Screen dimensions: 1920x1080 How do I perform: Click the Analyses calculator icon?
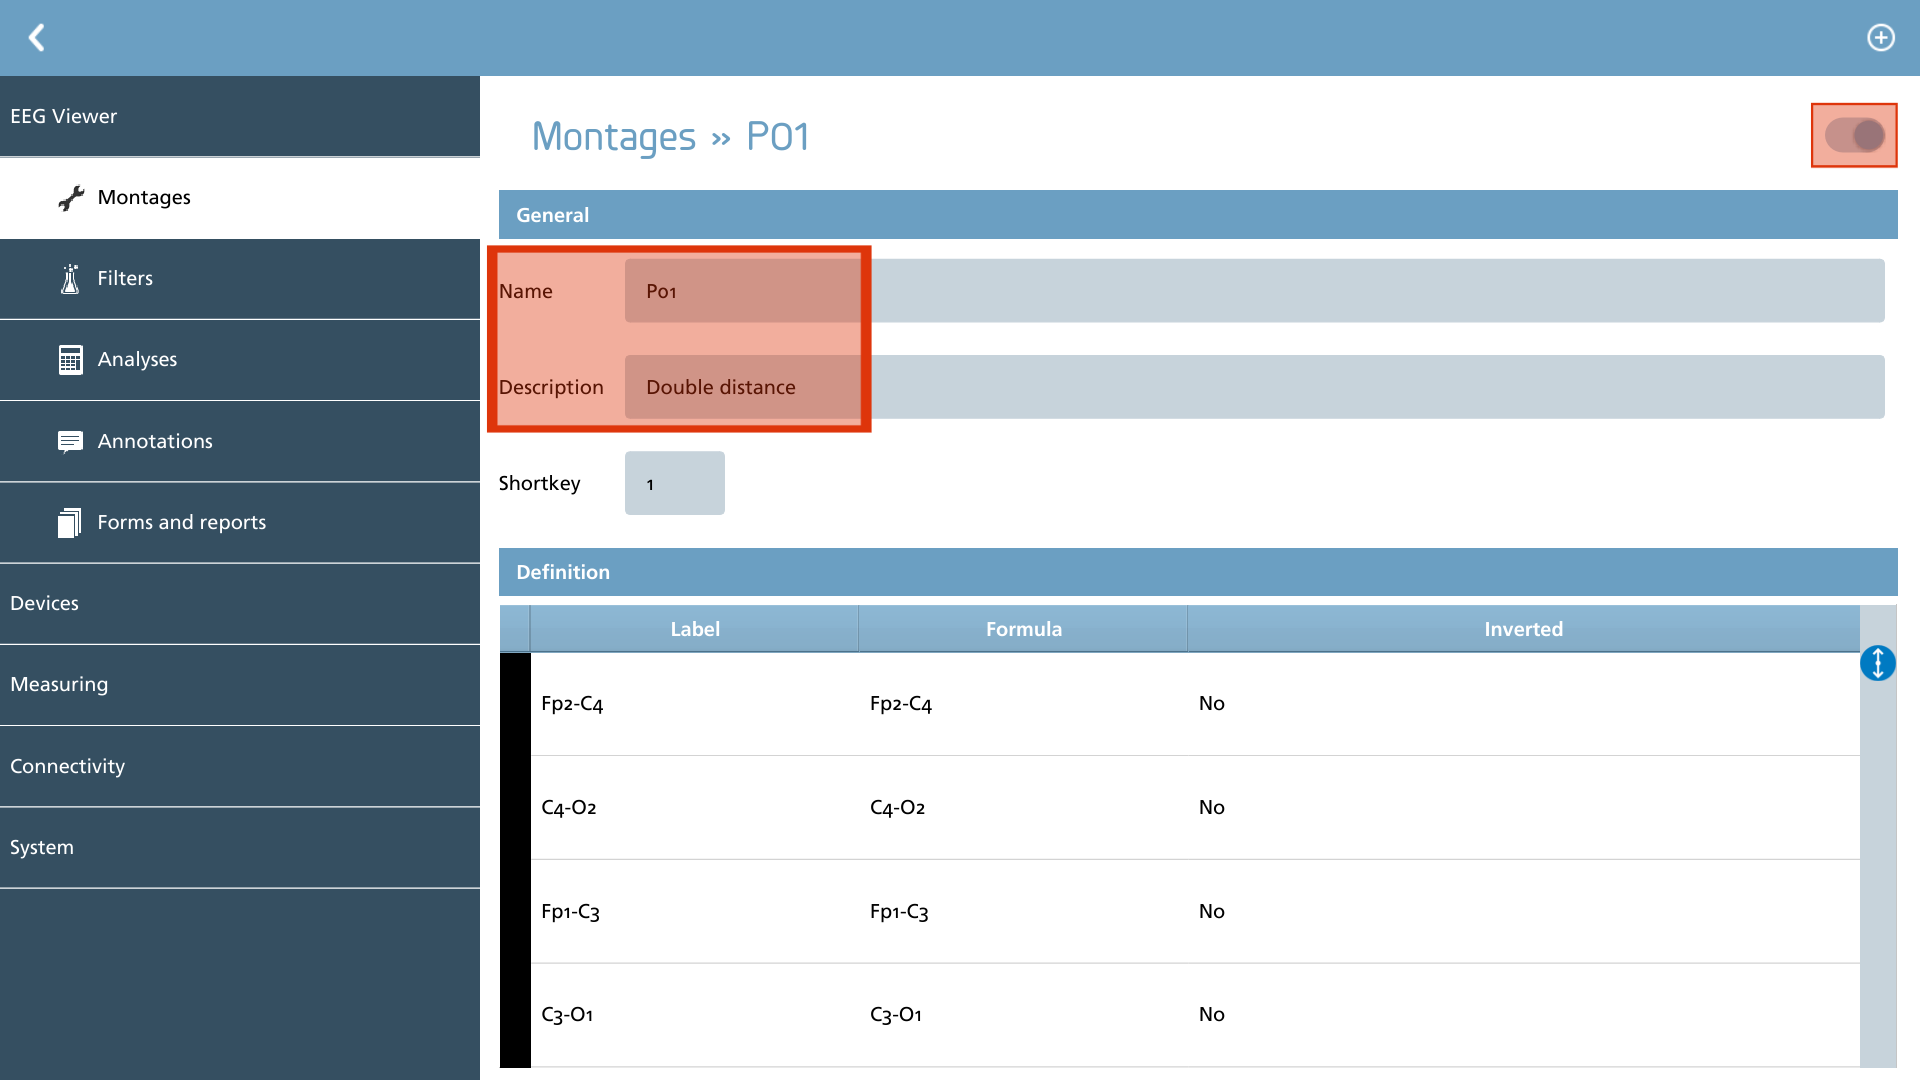(70, 360)
